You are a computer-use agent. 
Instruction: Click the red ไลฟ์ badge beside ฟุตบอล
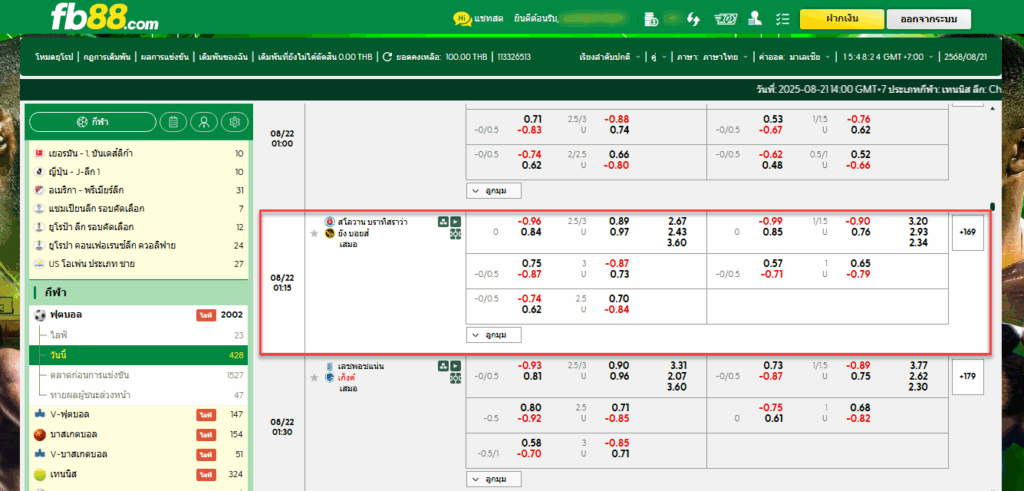pyautogui.click(x=206, y=315)
